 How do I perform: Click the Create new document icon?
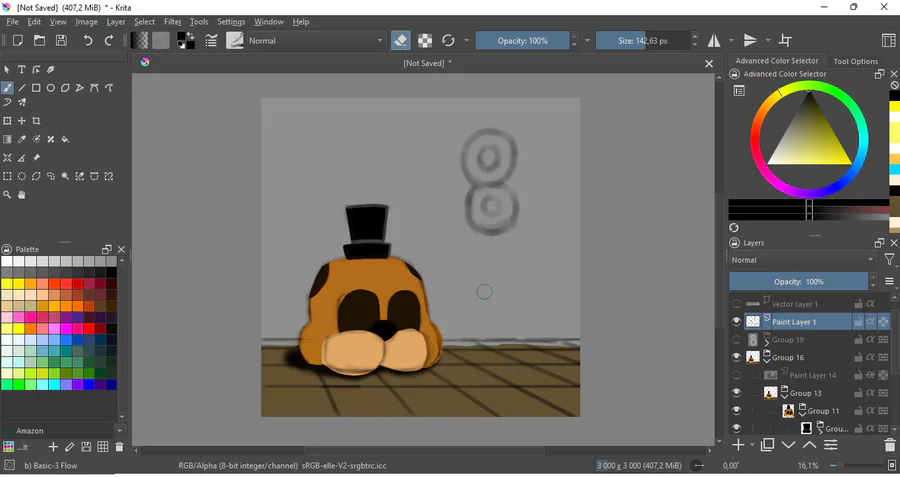18,41
